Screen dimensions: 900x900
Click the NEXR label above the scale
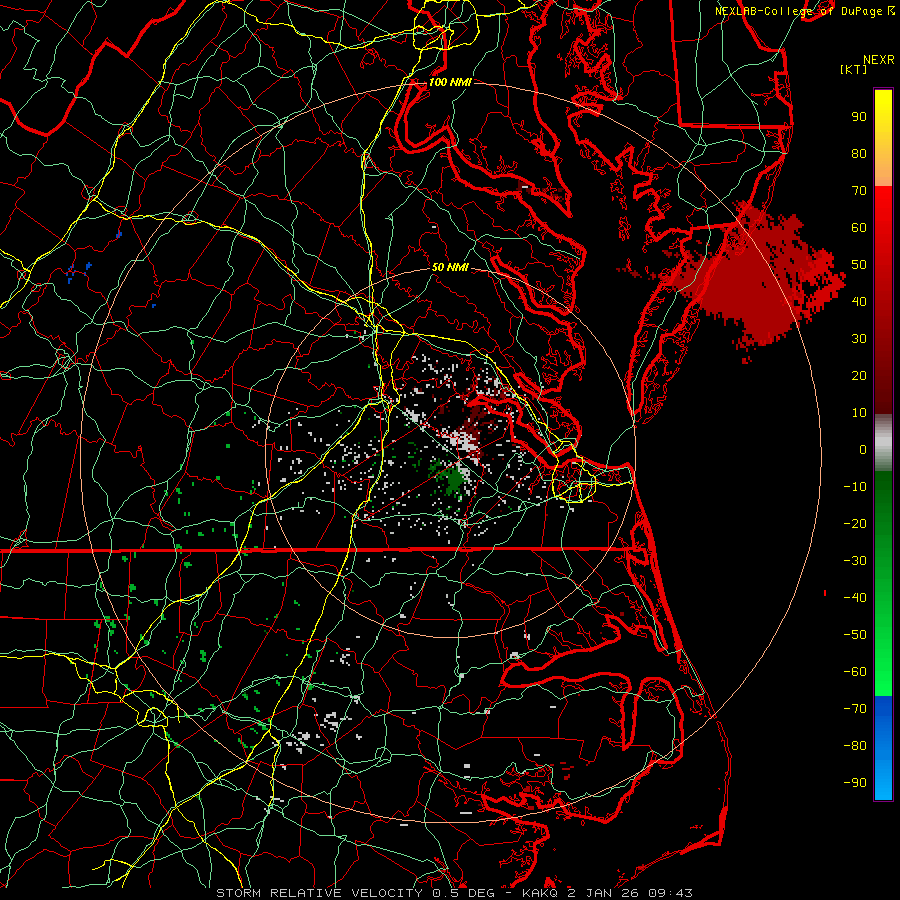878,60
